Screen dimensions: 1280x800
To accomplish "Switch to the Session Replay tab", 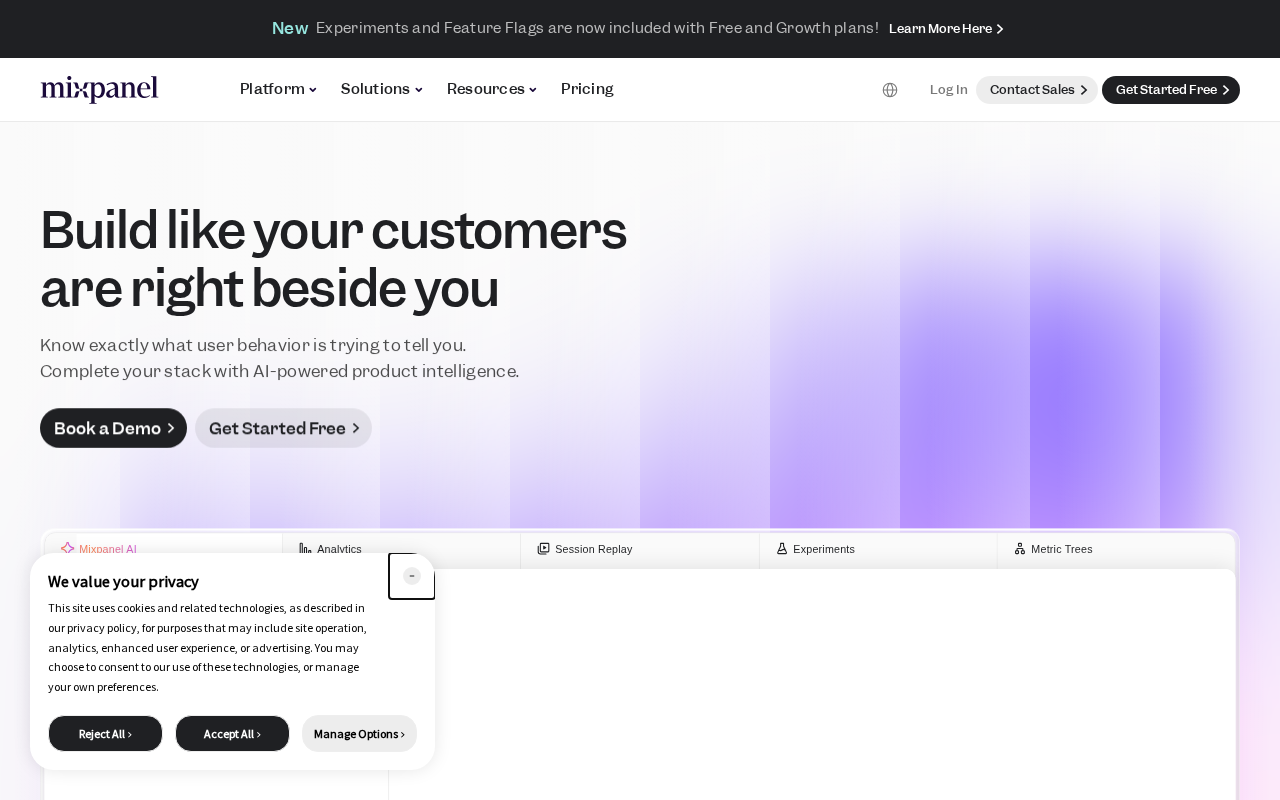I will tap(640, 549).
